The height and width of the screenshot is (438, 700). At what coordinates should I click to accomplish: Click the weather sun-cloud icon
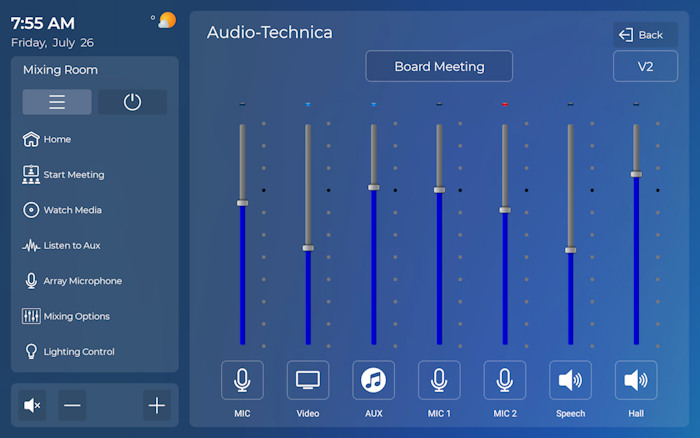pos(167,21)
